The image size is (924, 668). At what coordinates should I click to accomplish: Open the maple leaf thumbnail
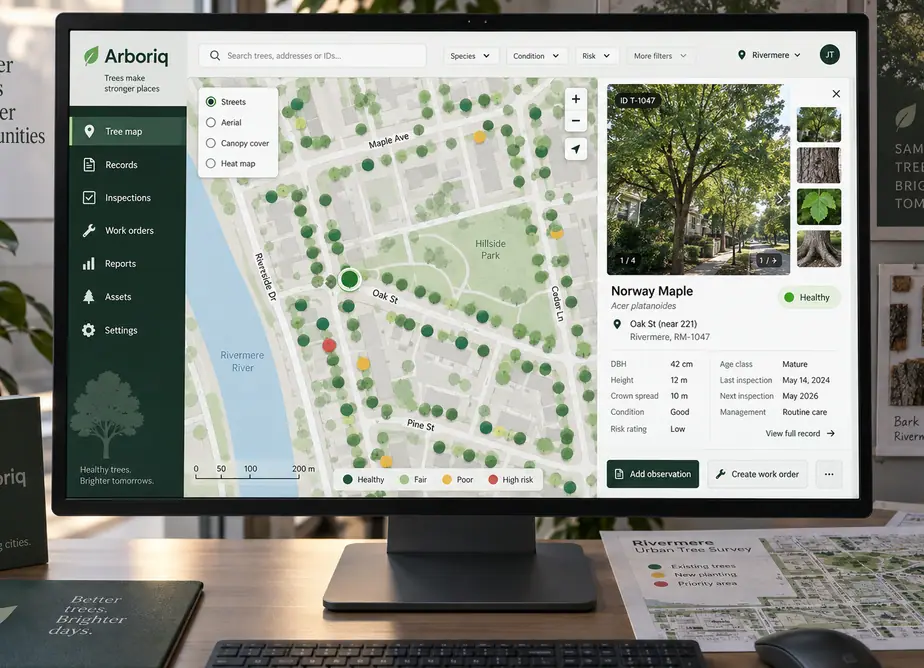819,207
